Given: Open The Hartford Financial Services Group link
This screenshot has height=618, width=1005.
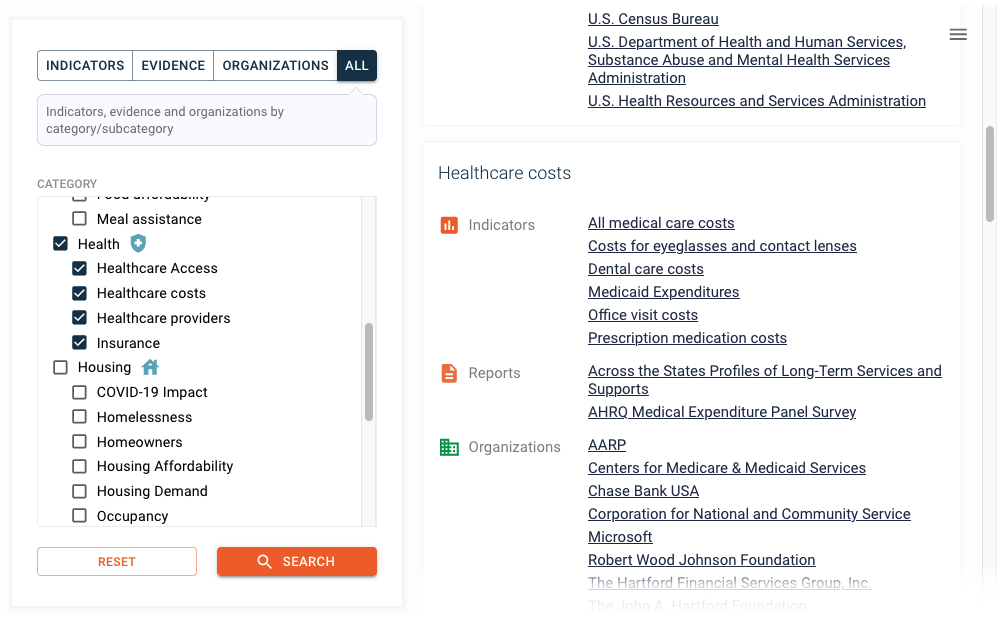Looking at the screenshot, I should coord(730,583).
